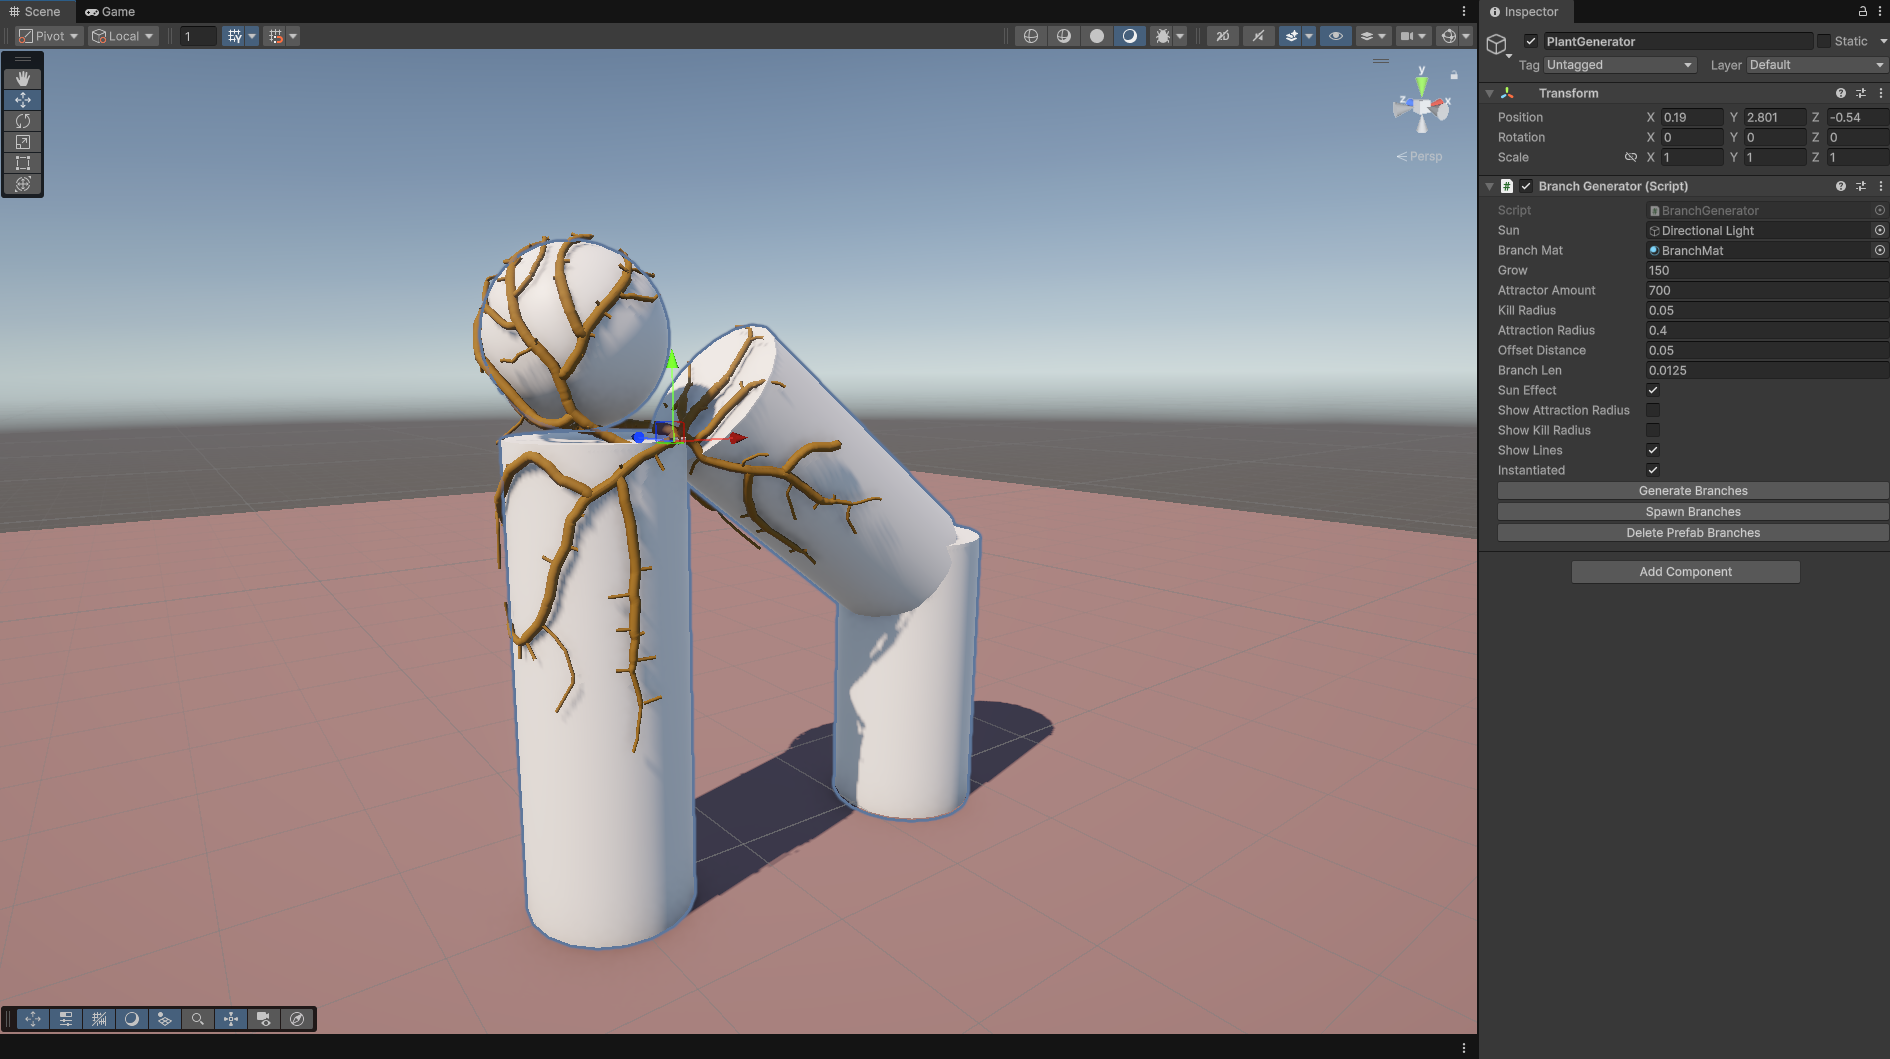Lock the Inspector panel
The height and width of the screenshot is (1059, 1890).
1862,12
